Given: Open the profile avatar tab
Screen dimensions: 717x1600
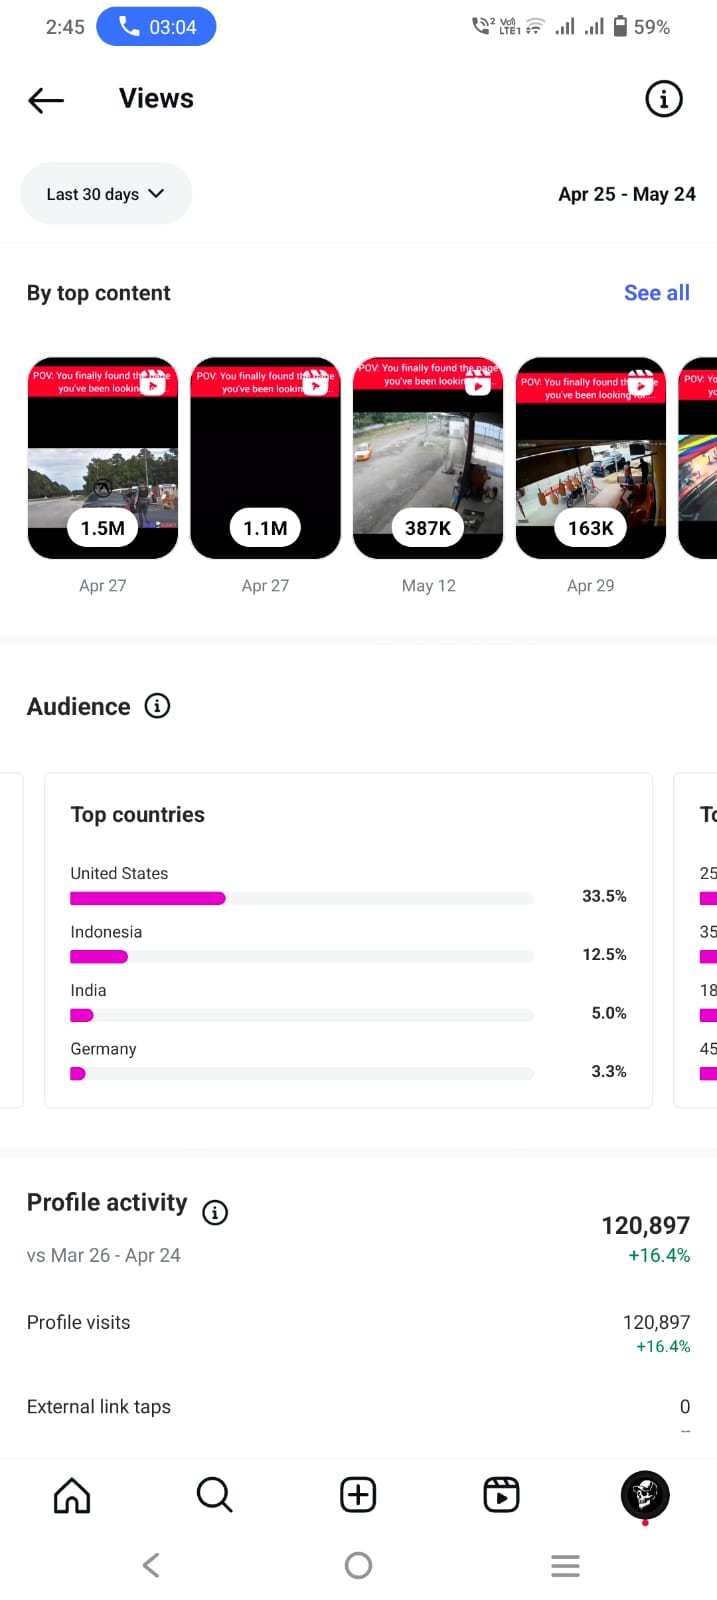Looking at the screenshot, I should pyautogui.click(x=645, y=1495).
